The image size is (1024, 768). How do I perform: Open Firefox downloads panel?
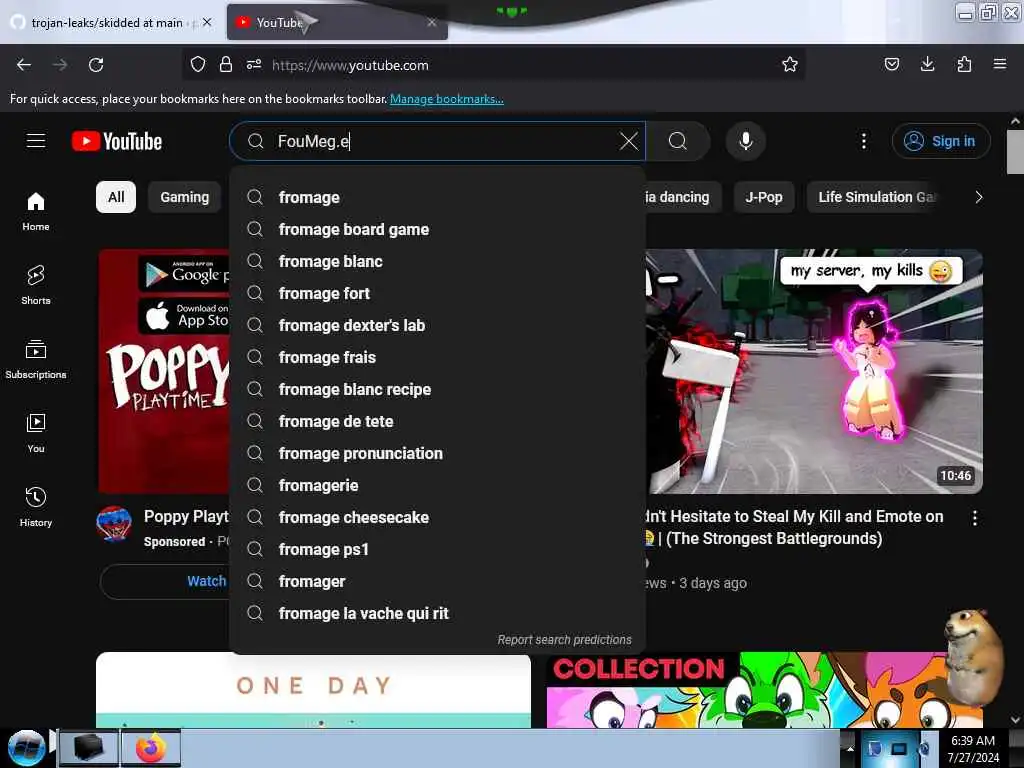(x=927, y=65)
